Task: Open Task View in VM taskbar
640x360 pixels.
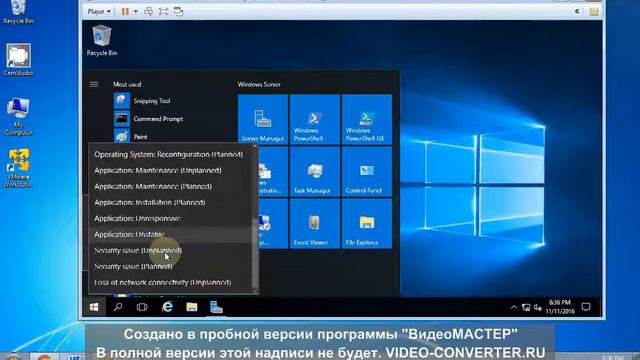Action: (x=142, y=307)
